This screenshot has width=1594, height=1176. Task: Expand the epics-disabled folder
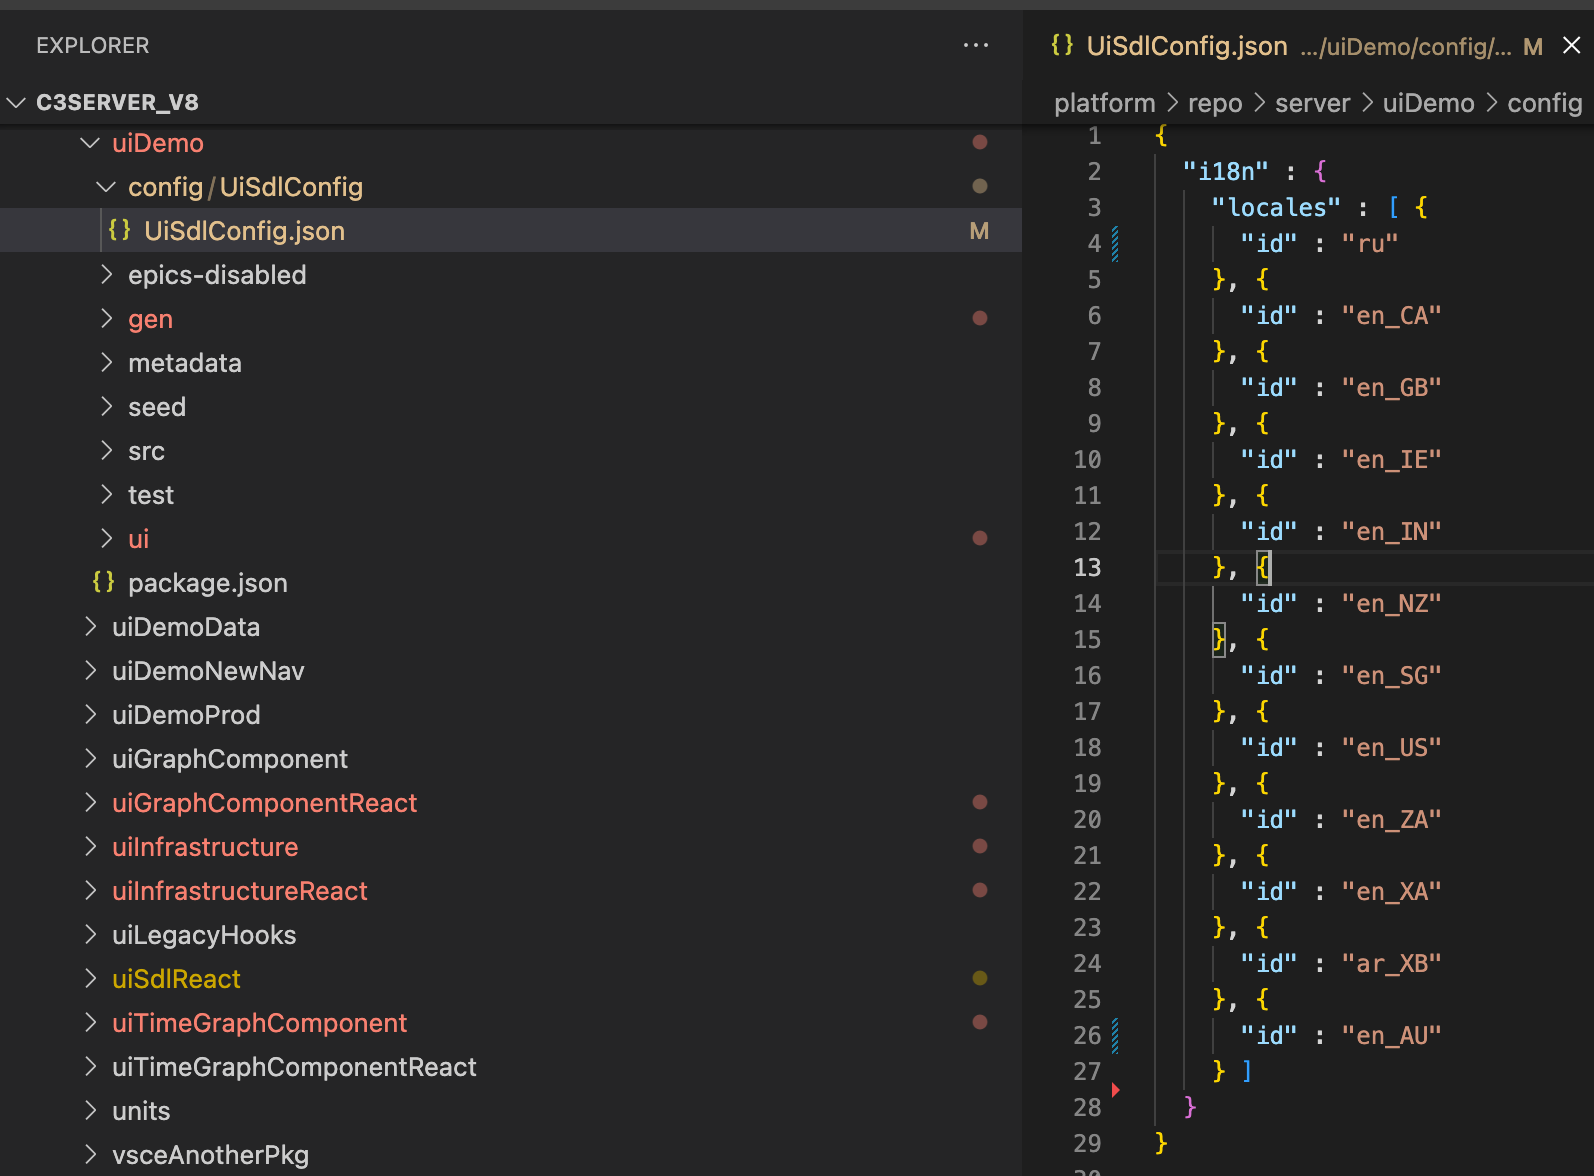click(107, 275)
